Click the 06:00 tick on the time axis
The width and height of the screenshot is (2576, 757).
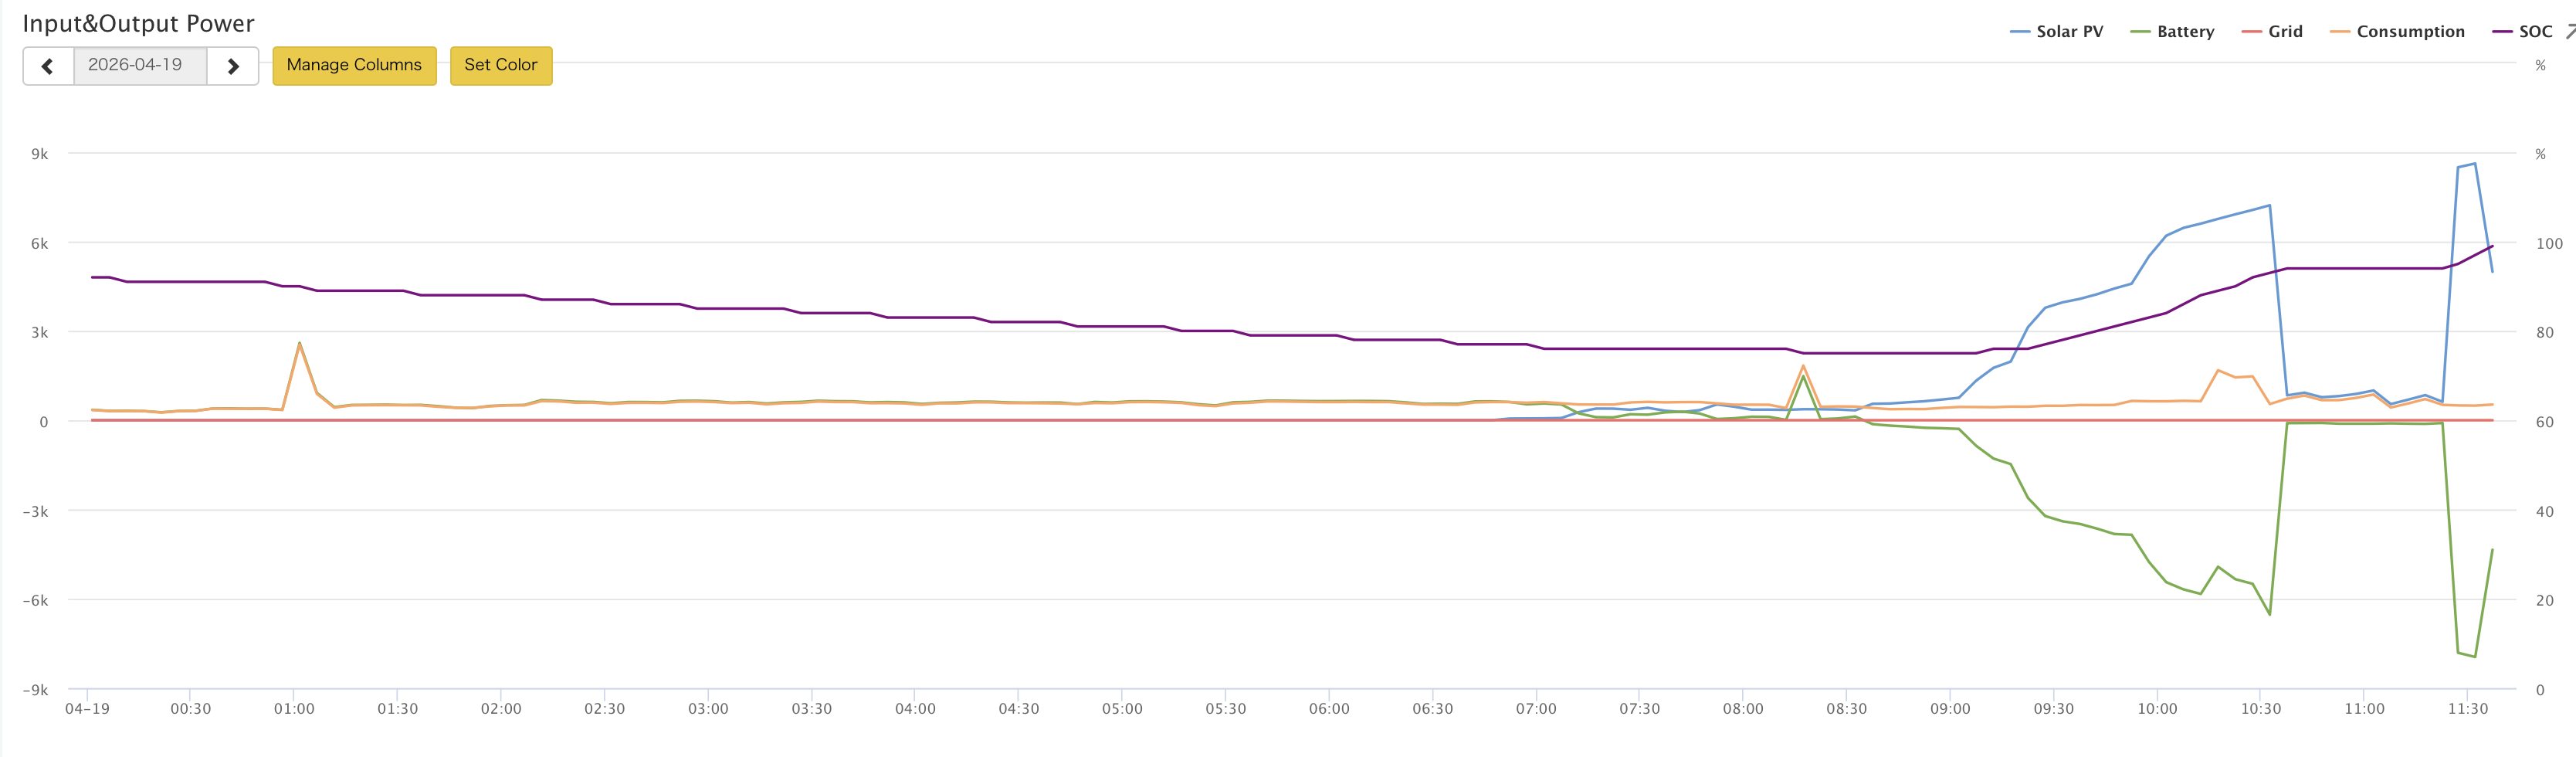pyautogui.click(x=1328, y=708)
